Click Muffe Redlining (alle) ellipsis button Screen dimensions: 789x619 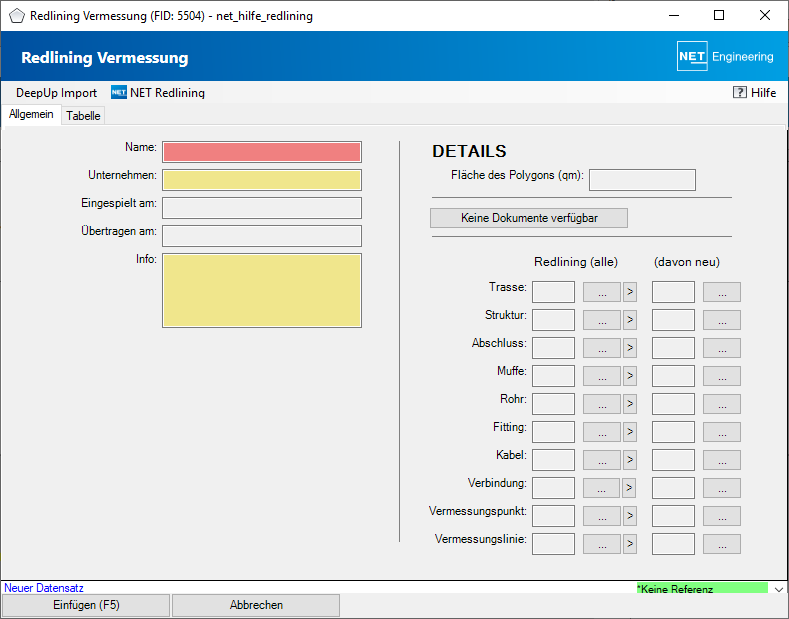602,376
